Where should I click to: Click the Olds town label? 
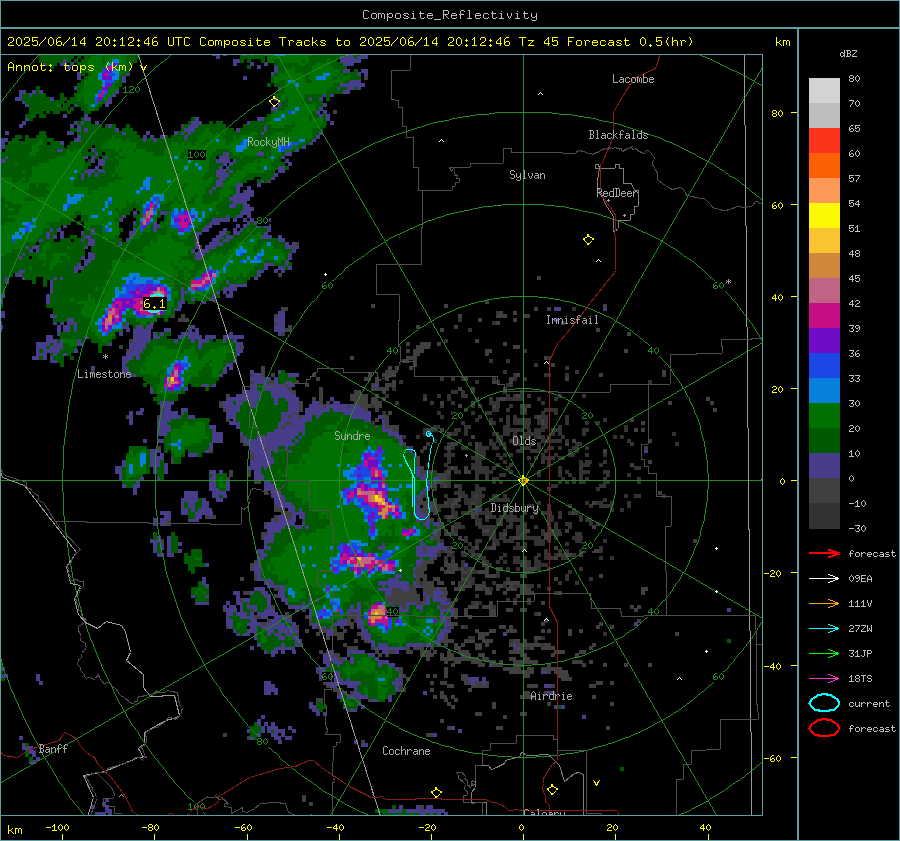click(x=524, y=441)
